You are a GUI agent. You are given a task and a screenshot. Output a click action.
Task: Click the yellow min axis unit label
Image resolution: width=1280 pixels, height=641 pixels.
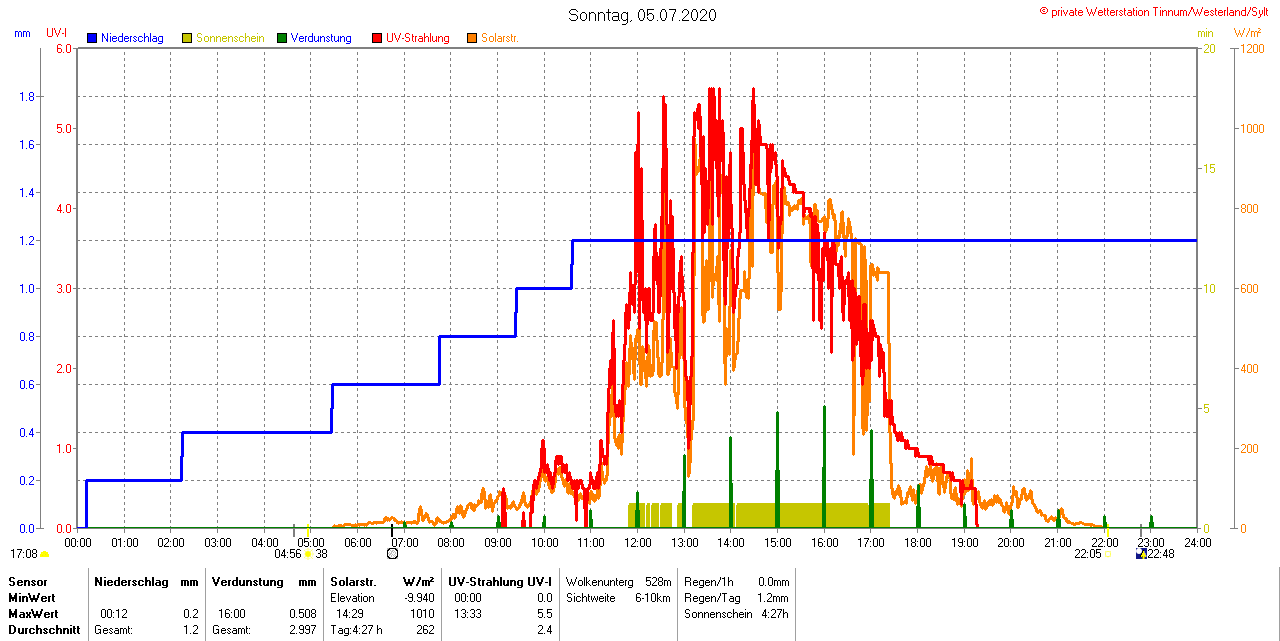pyautogui.click(x=1205, y=33)
